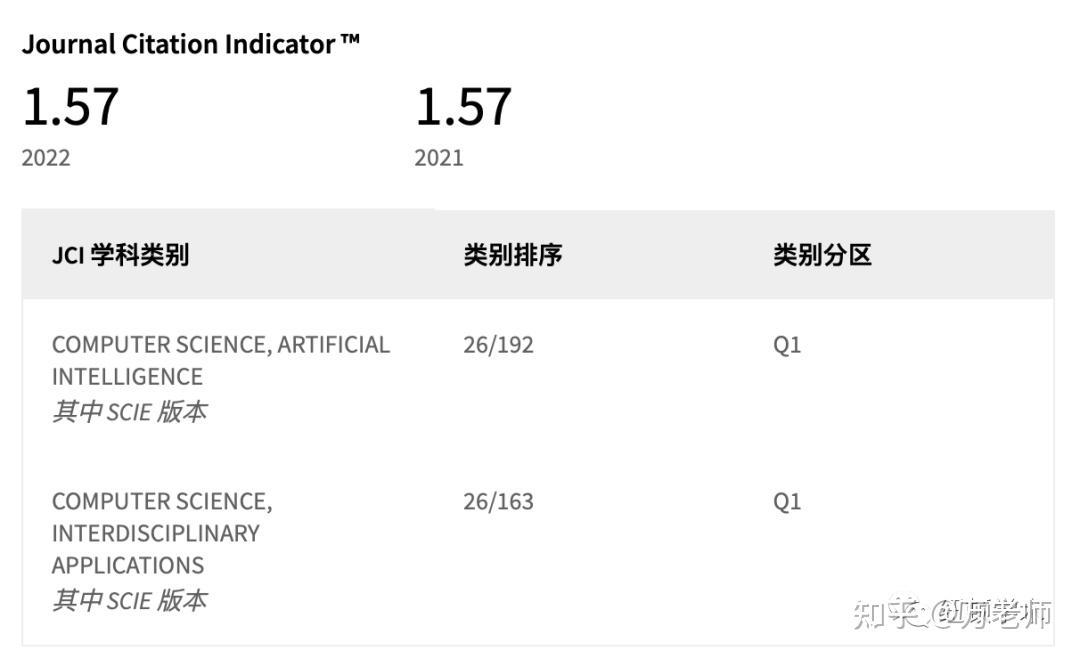Click 其中 SCIE 版本 under Artificial Intelligence
The height and width of the screenshot is (659, 1080).
(x=129, y=411)
